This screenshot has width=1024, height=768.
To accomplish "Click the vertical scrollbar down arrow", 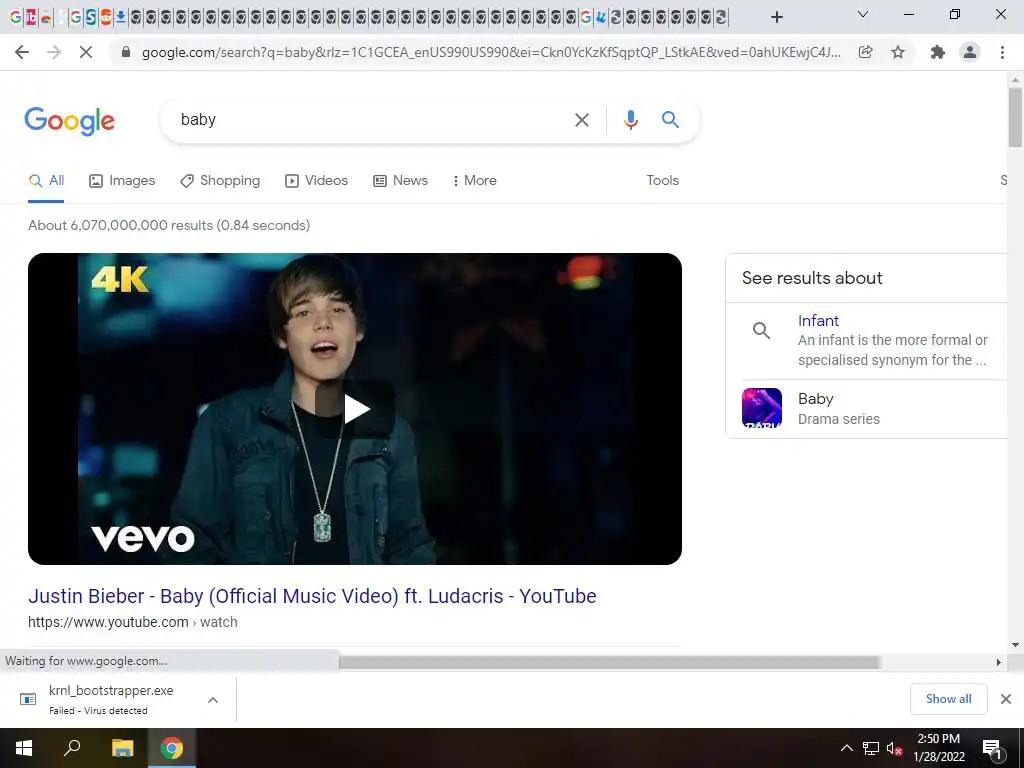I will 1015,645.
